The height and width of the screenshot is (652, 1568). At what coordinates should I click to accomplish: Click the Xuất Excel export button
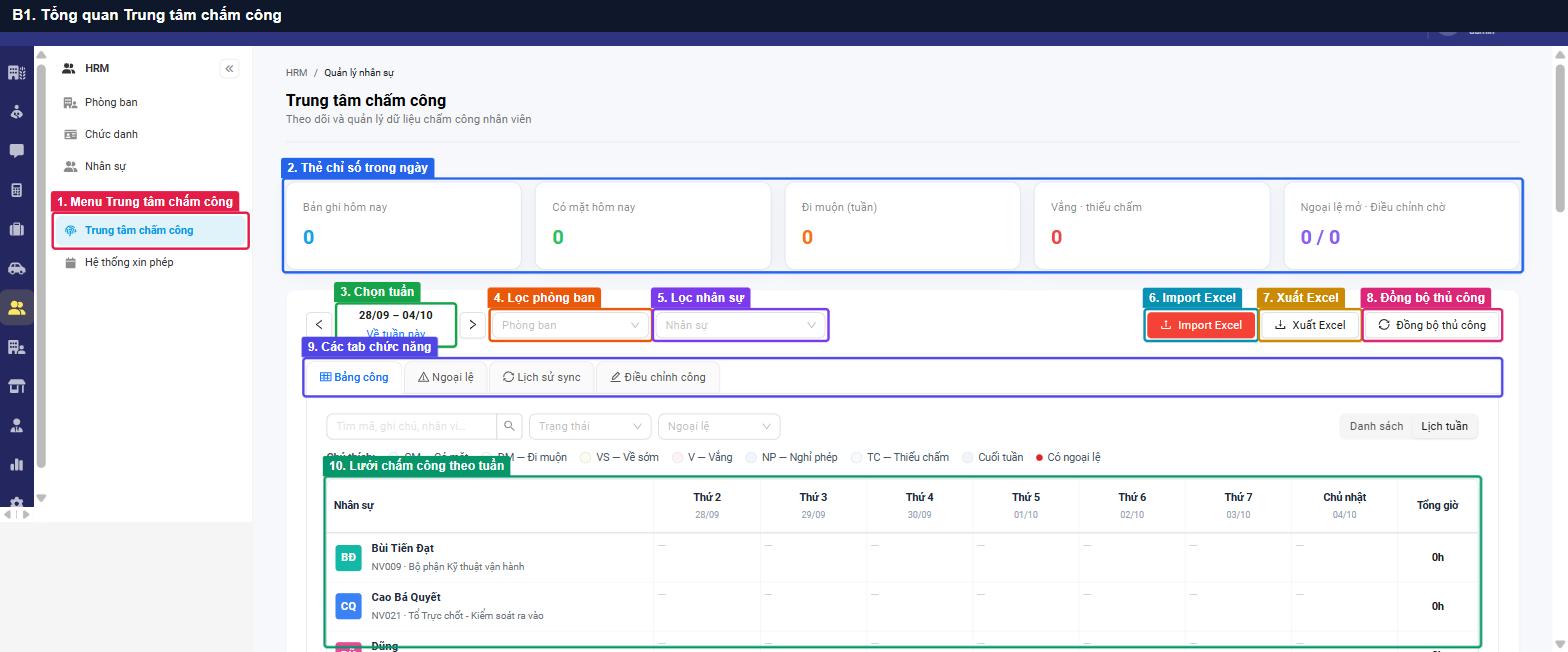[x=1309, y=325]
